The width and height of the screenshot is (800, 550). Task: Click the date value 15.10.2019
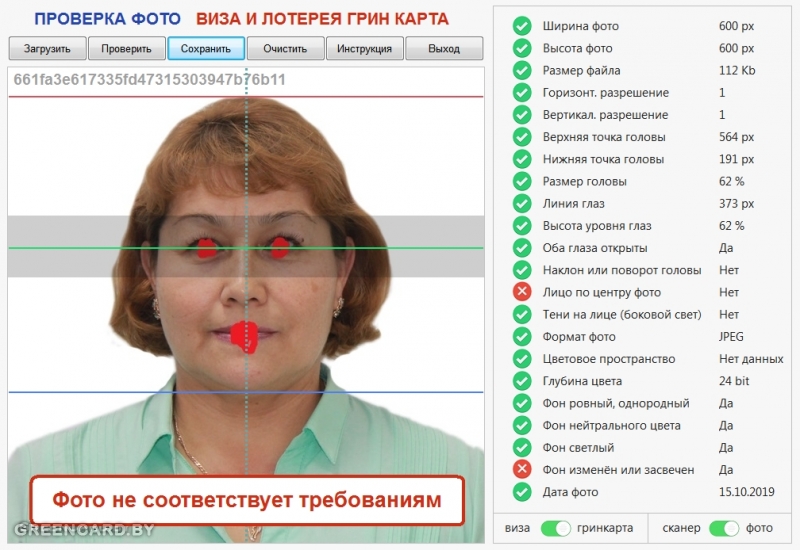click(x=746, y=492)
